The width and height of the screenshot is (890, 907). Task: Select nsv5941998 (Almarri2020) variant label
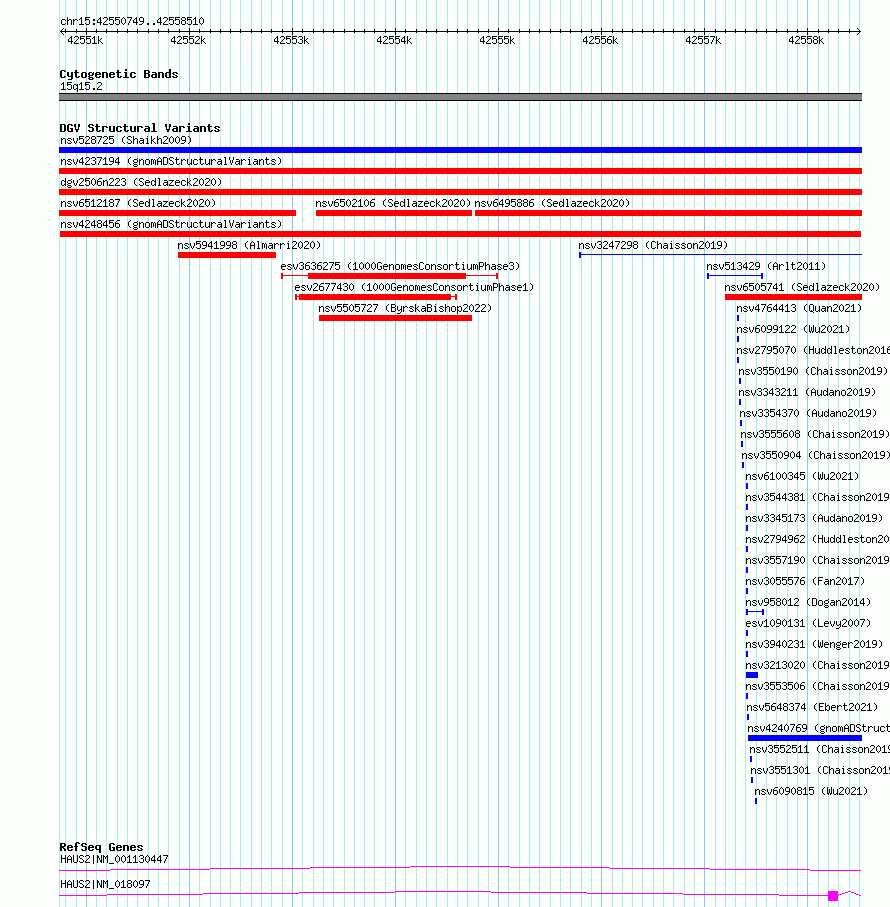[x=249, y=245]
